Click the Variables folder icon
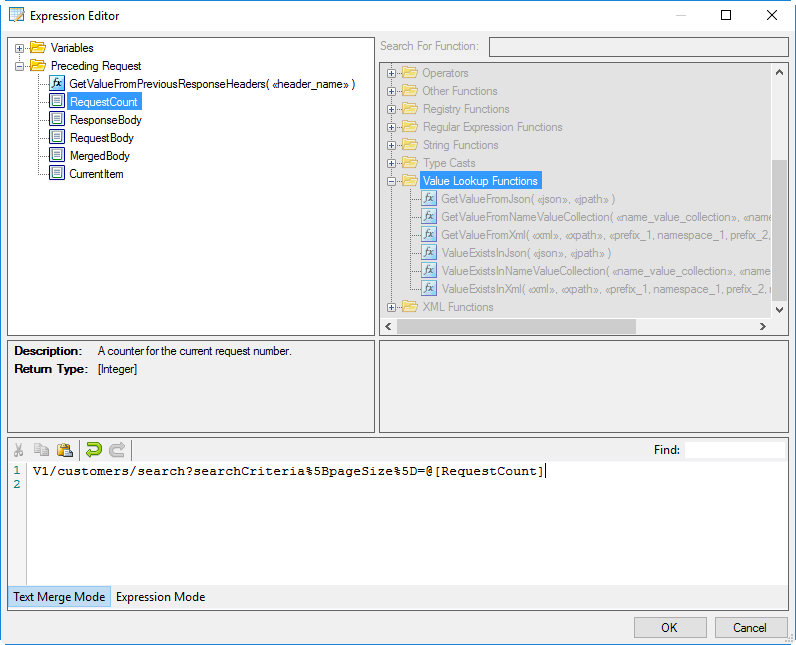This screenshot has height=645, width=796. [38, 47]
